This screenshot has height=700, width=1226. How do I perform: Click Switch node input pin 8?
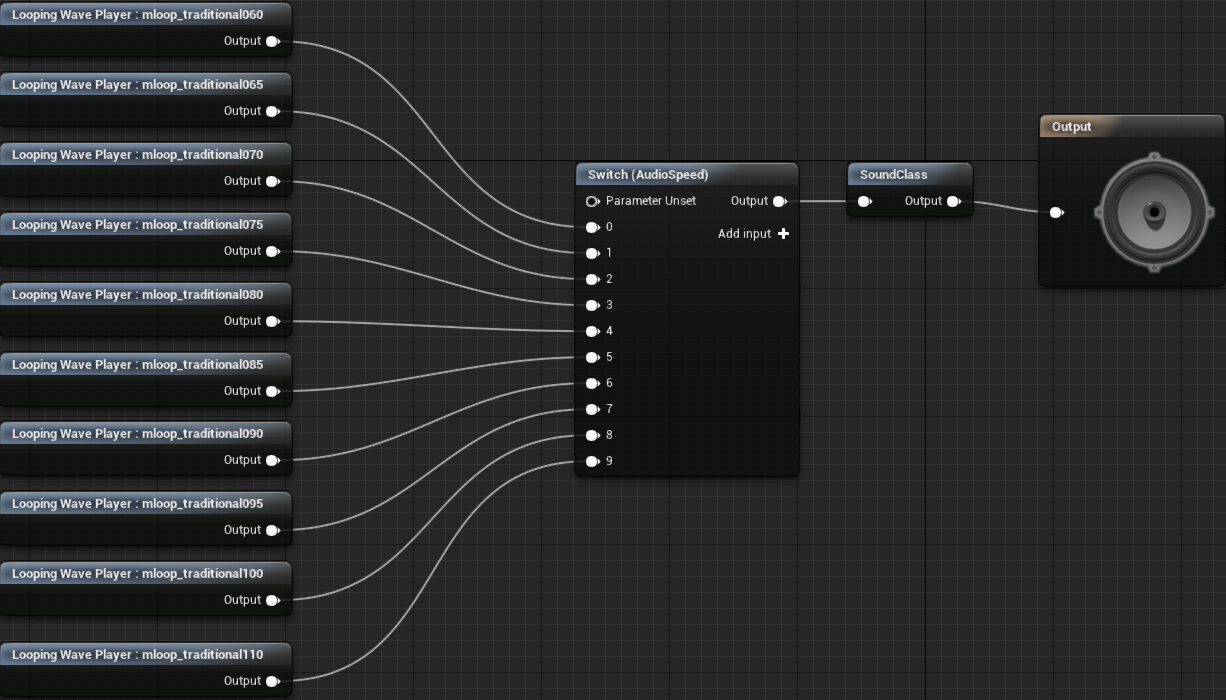pos(592,435)
